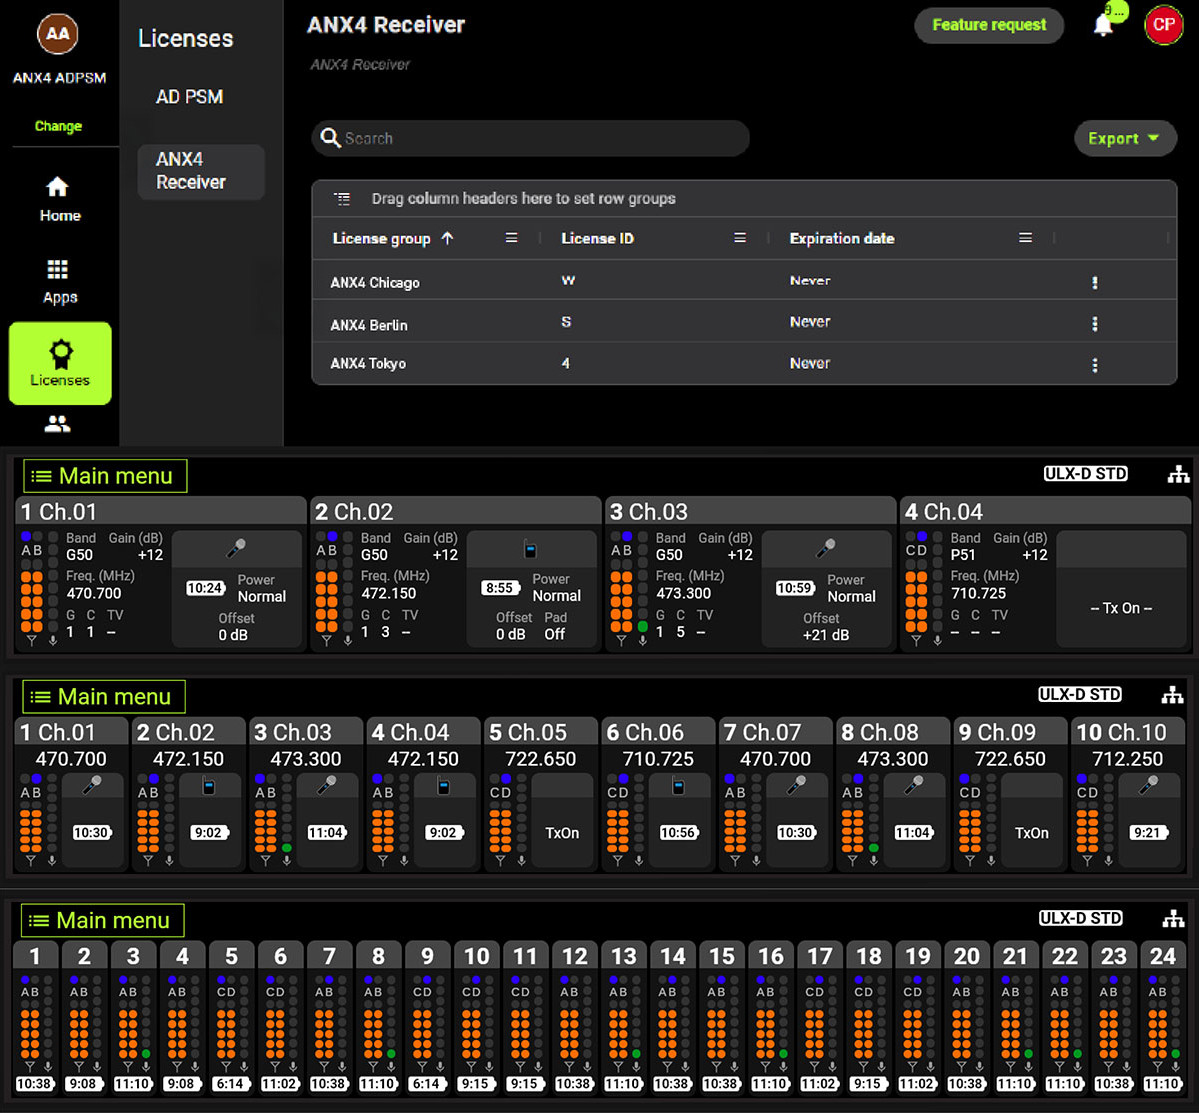
Task: Select the ANX4 Chicago license row
Action: point(744,281)
